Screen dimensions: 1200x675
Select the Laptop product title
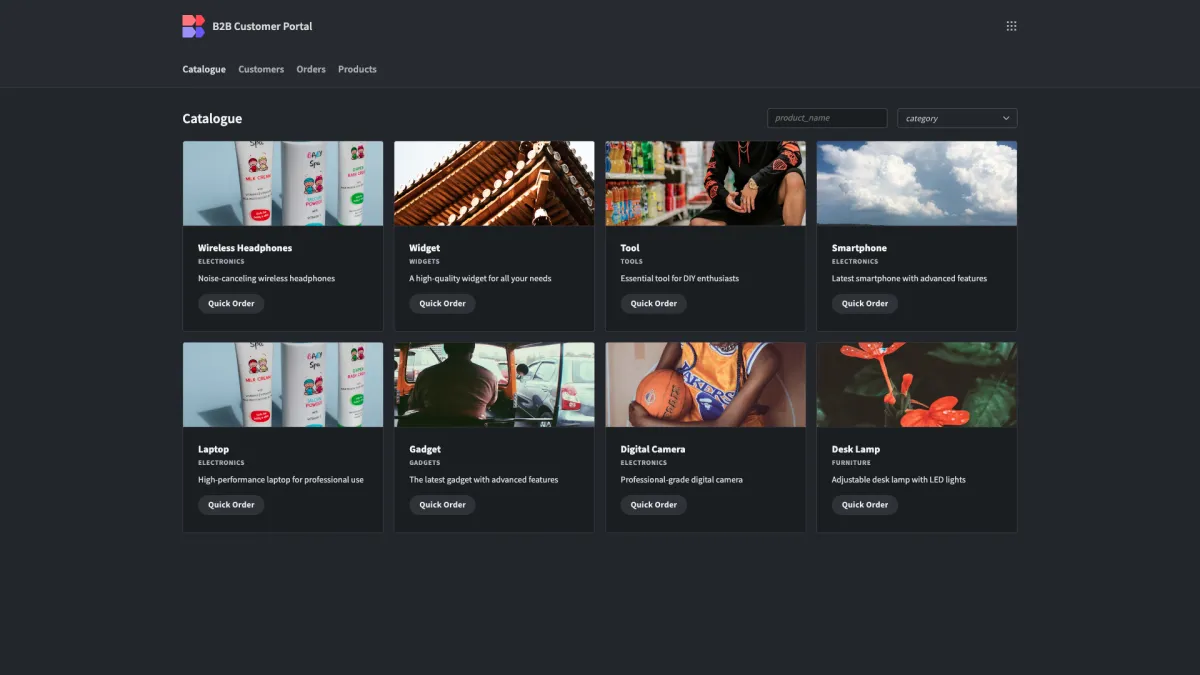click(213, 449)
